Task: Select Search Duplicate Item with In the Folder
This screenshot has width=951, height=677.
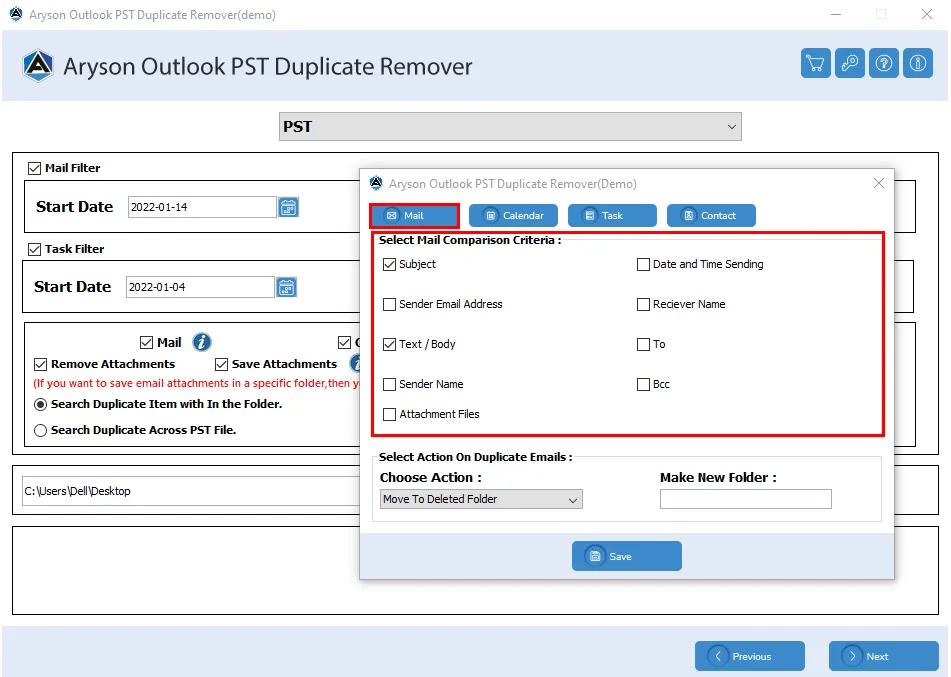Action: (x=41, y=405)
